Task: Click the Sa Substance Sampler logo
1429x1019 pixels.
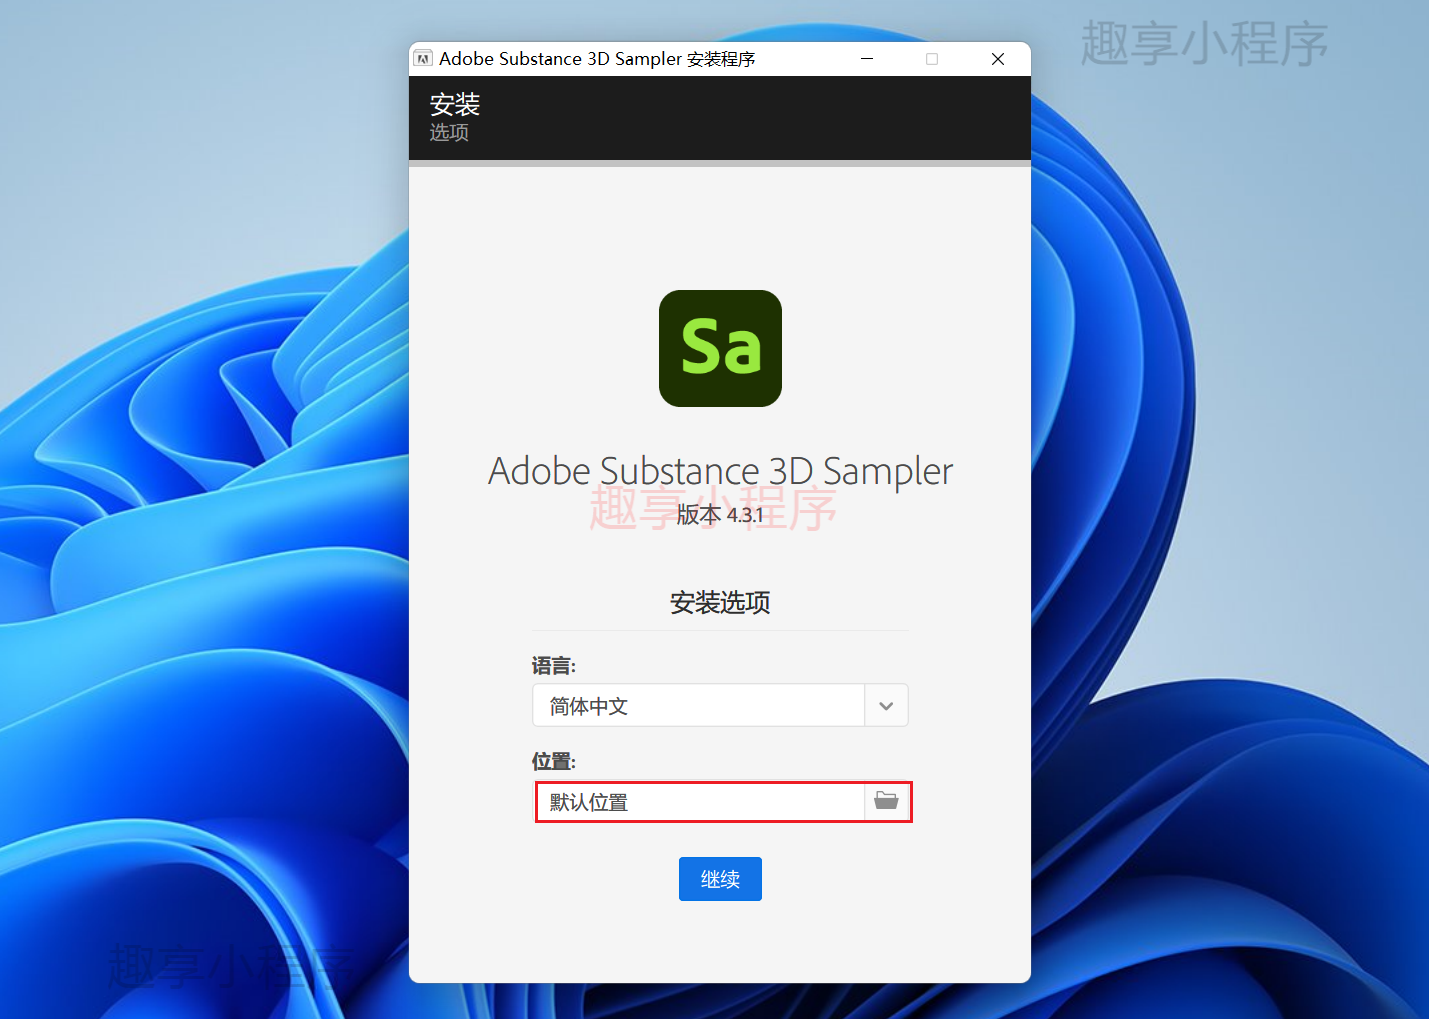Action: pos(720,348)
